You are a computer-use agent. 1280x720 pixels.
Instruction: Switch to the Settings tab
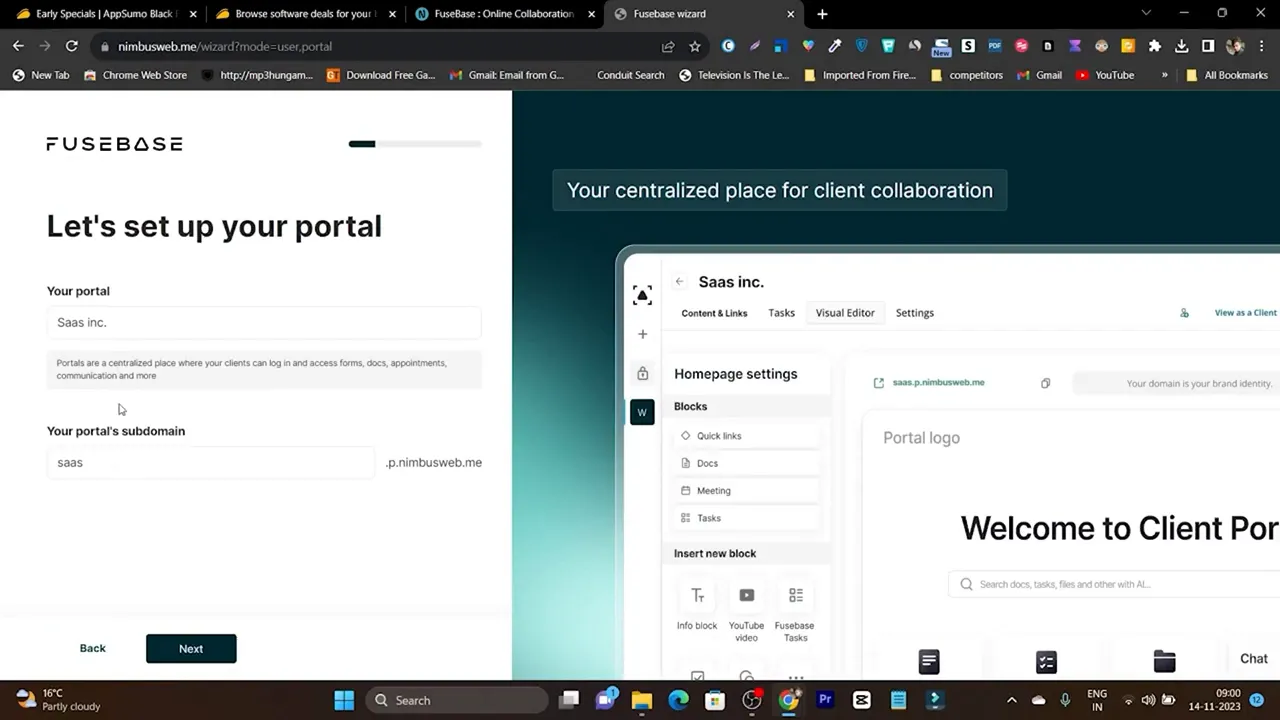(x=914, y=312)
